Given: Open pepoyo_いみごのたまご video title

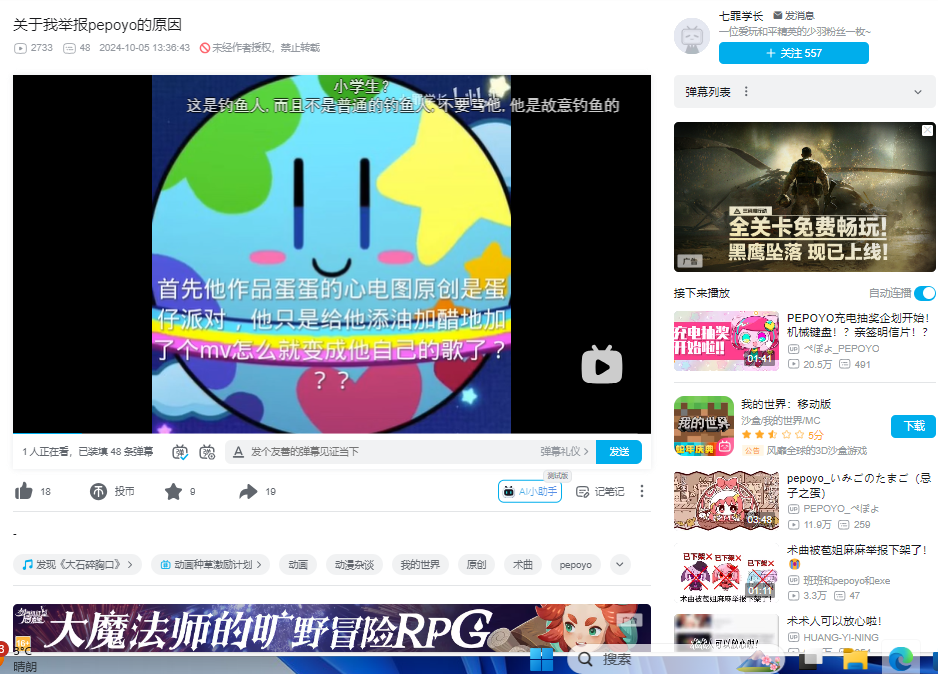Looking at the screenshot, I should point(859,485).
